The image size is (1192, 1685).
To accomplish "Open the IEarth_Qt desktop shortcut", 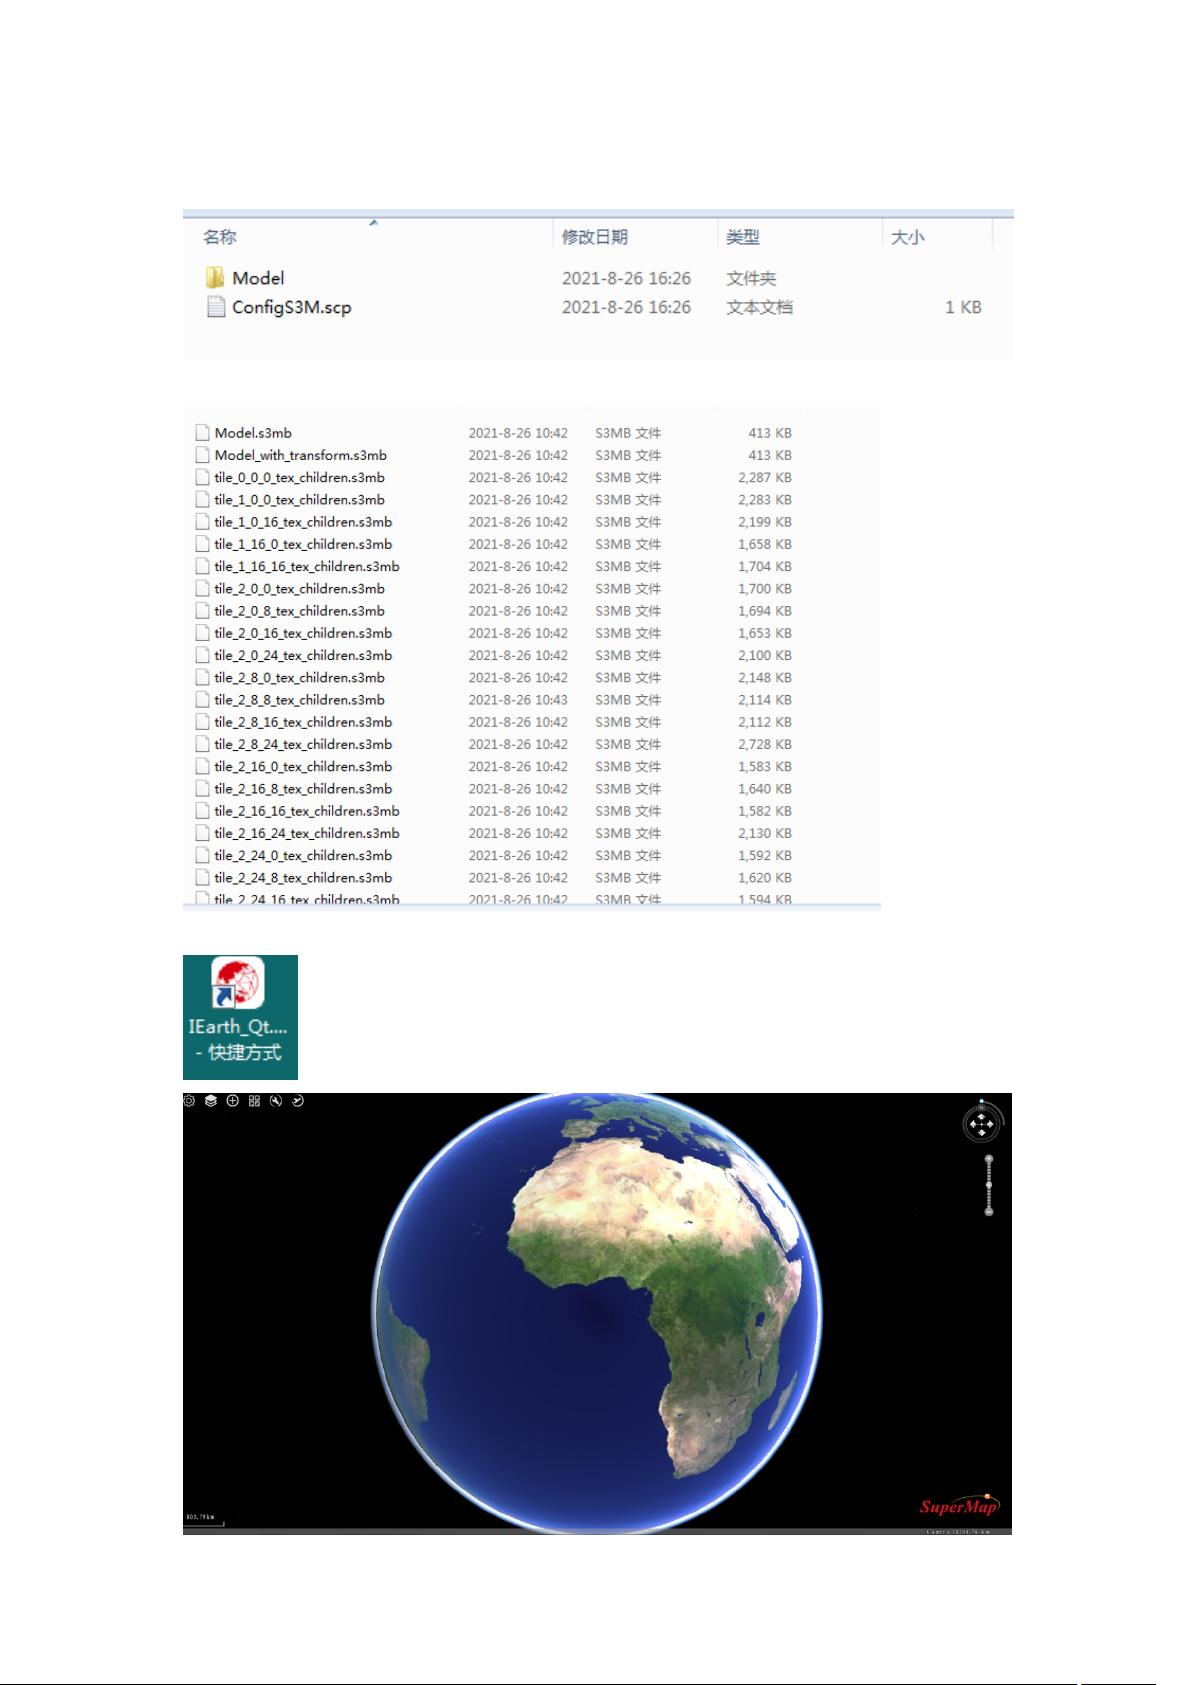I will [239, 1015].
